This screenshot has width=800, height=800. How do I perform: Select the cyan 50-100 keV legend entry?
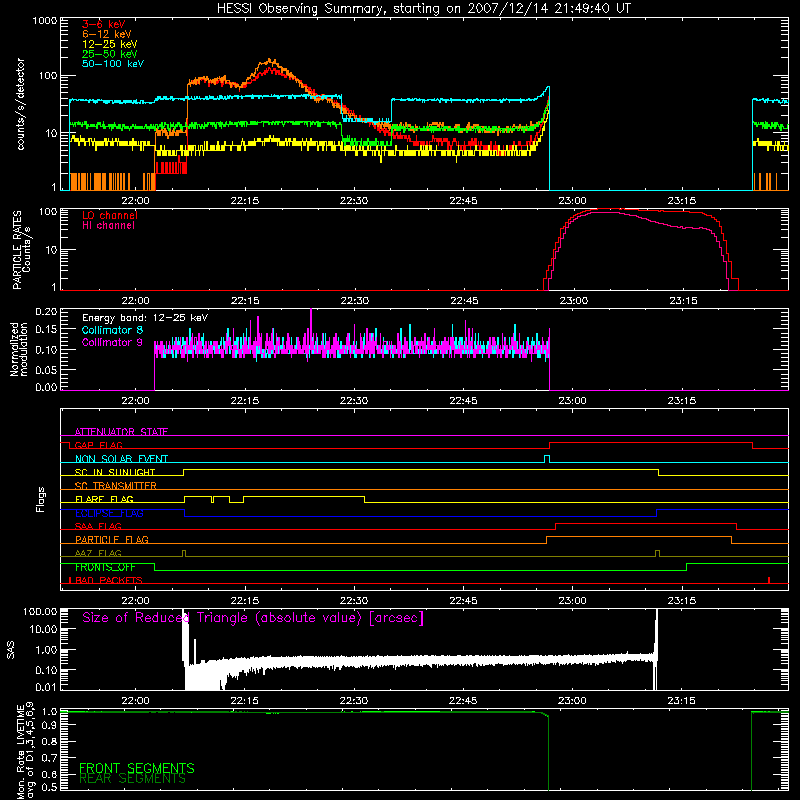(113, 63)
